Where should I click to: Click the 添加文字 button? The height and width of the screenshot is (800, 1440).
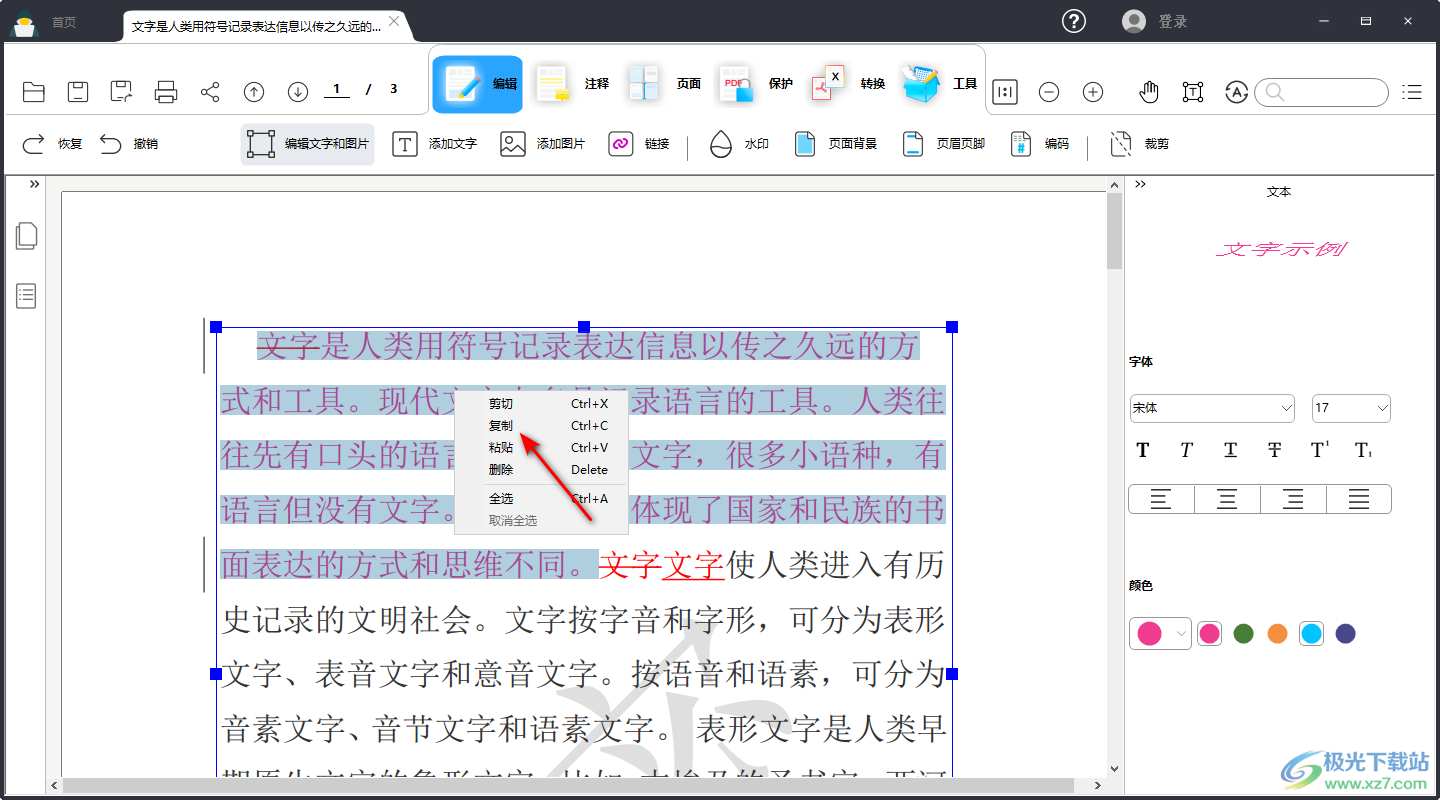[x=435, y=144]
